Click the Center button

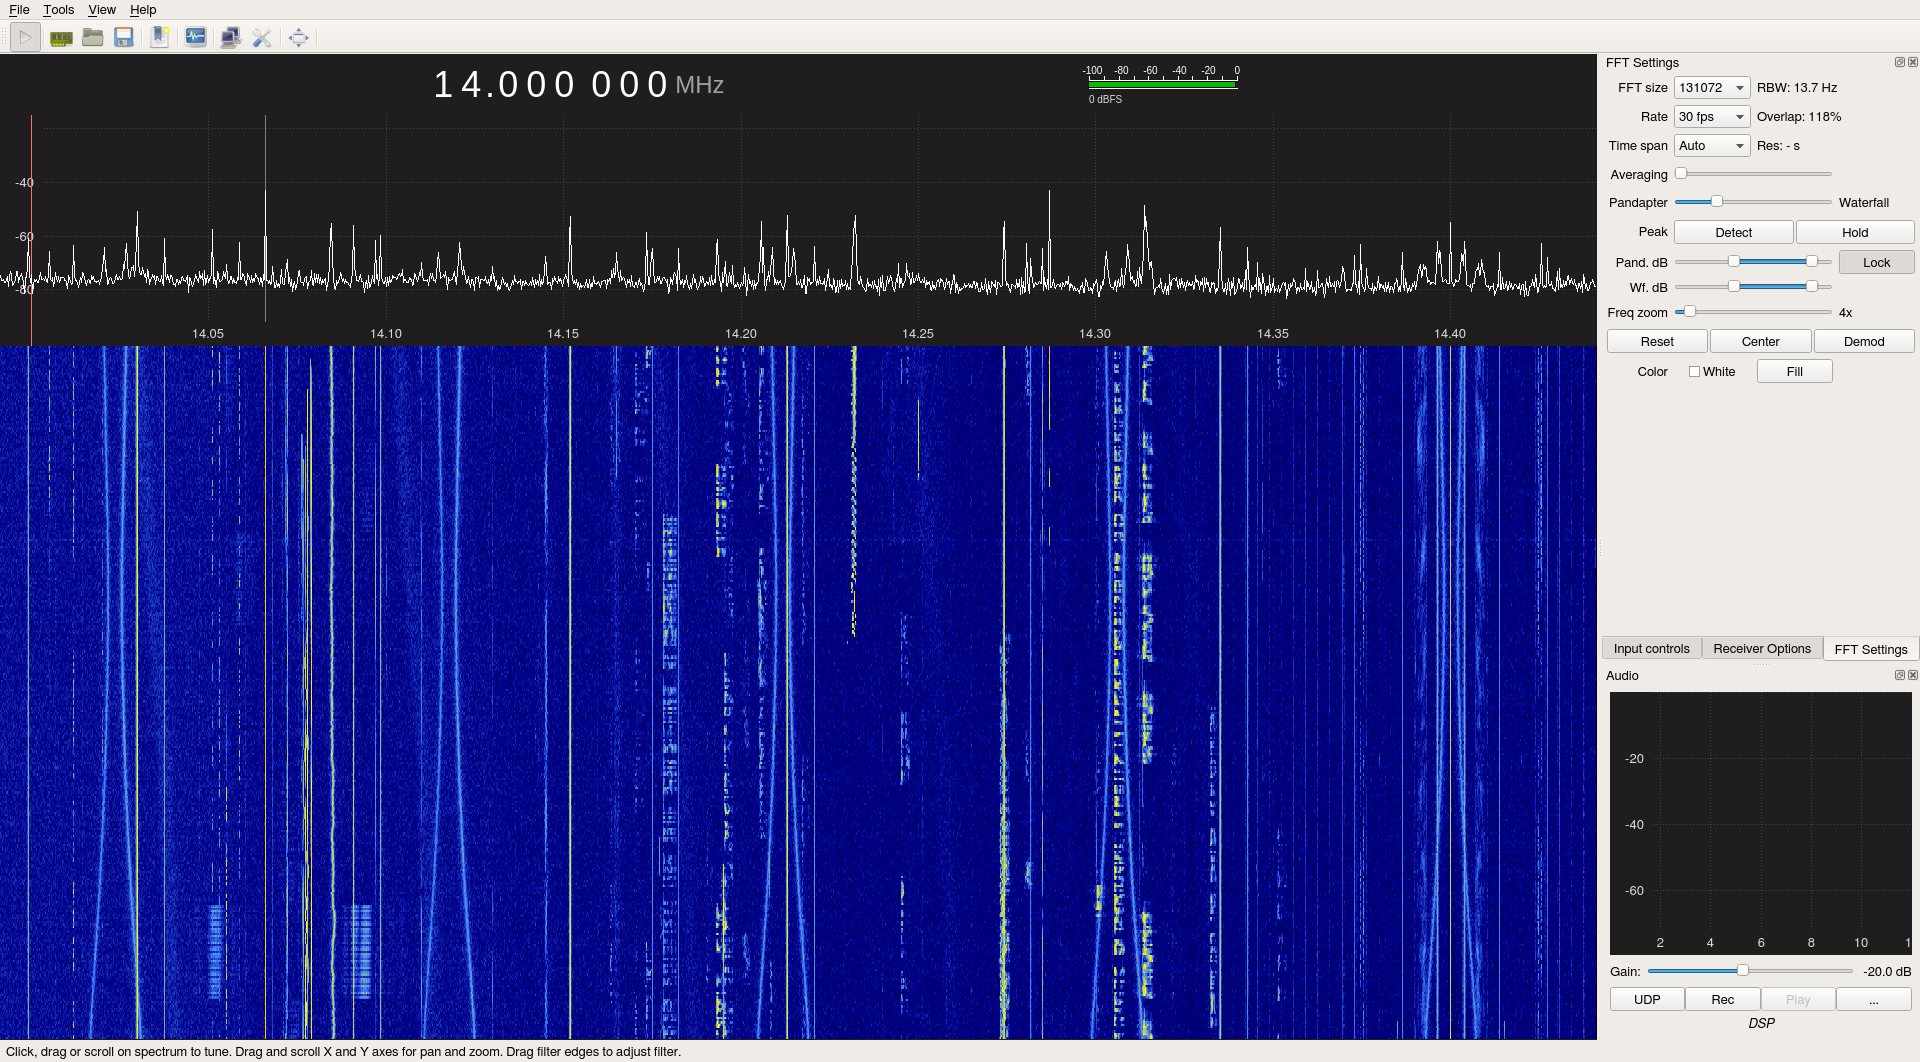[1760, 342]
